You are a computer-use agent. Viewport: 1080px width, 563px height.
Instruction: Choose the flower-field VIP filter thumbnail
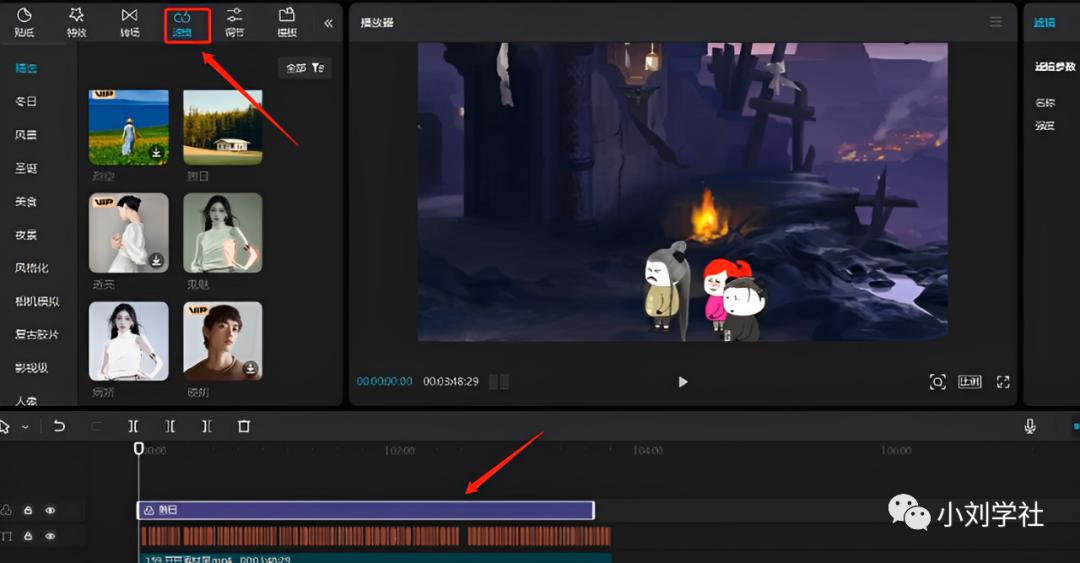129,127
